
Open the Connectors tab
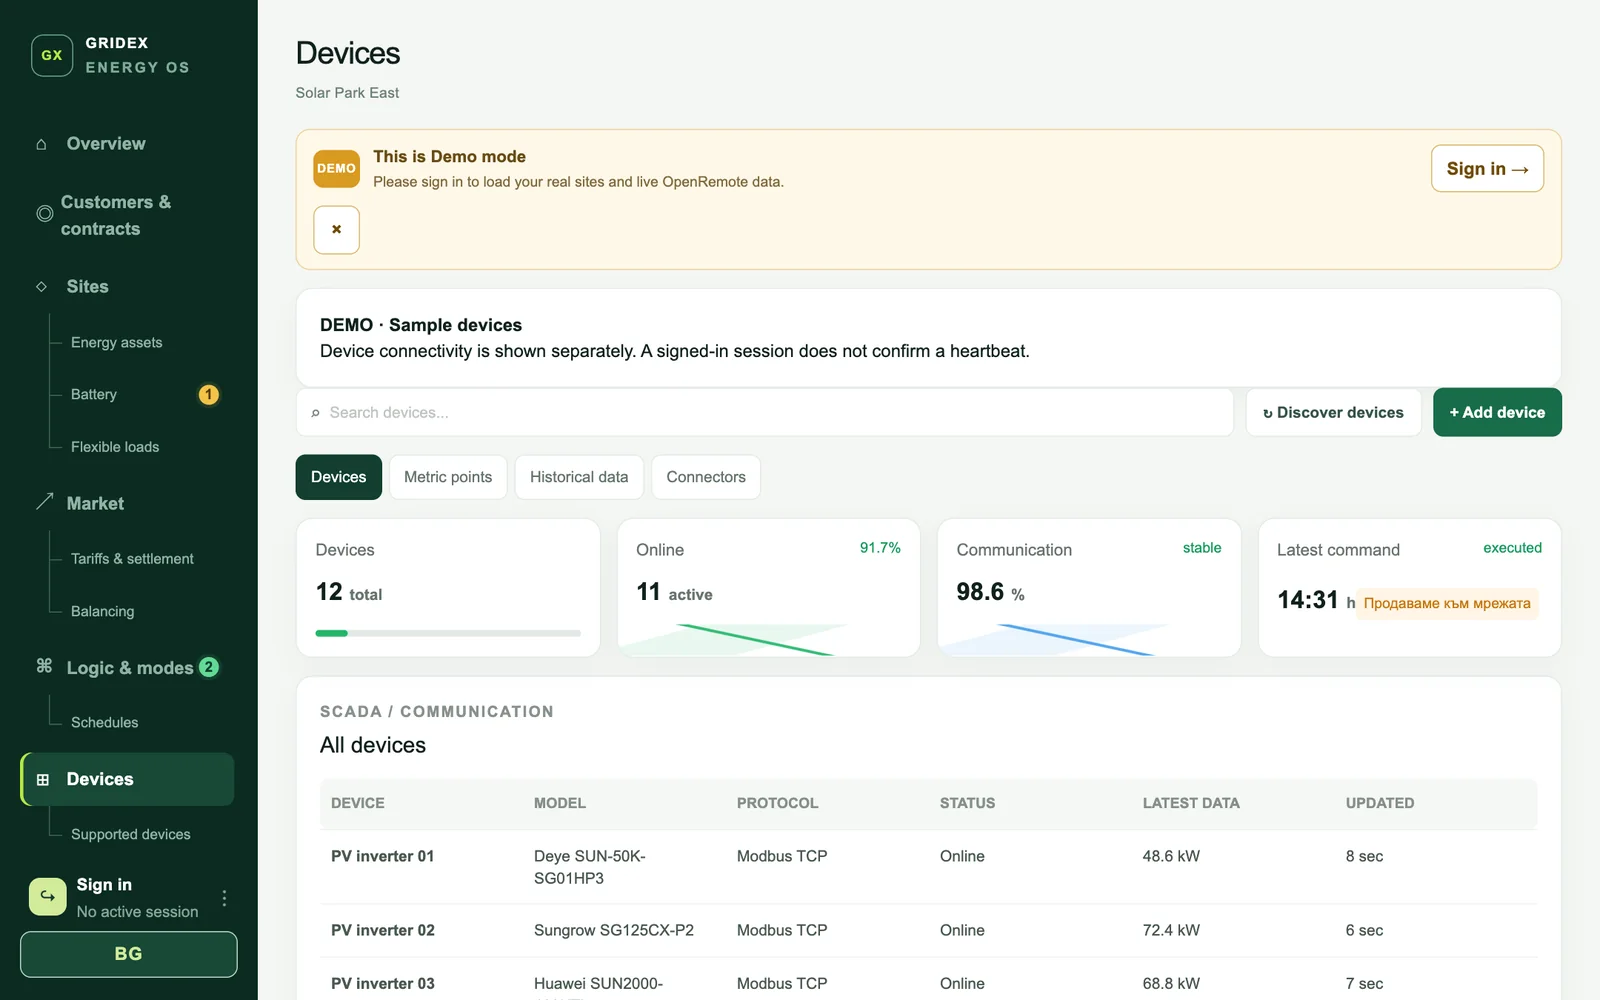(706, 477)
